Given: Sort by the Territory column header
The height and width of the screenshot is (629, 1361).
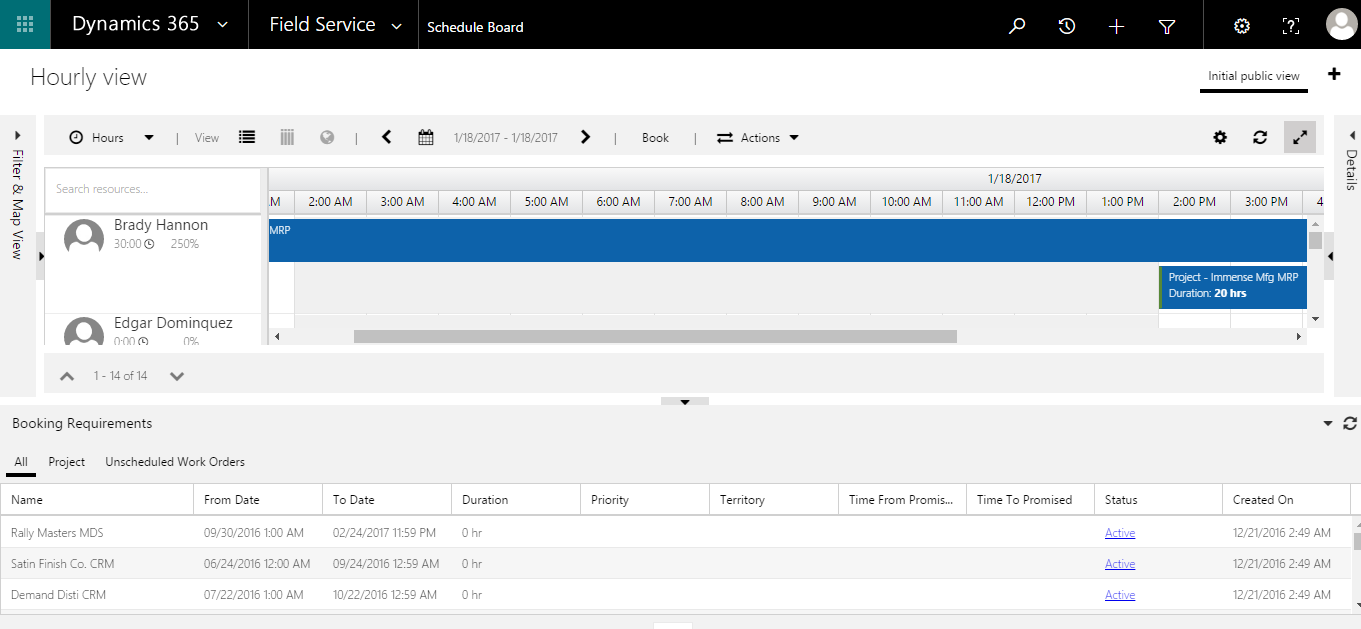Looking at the screenshot, I should point(774,499).
